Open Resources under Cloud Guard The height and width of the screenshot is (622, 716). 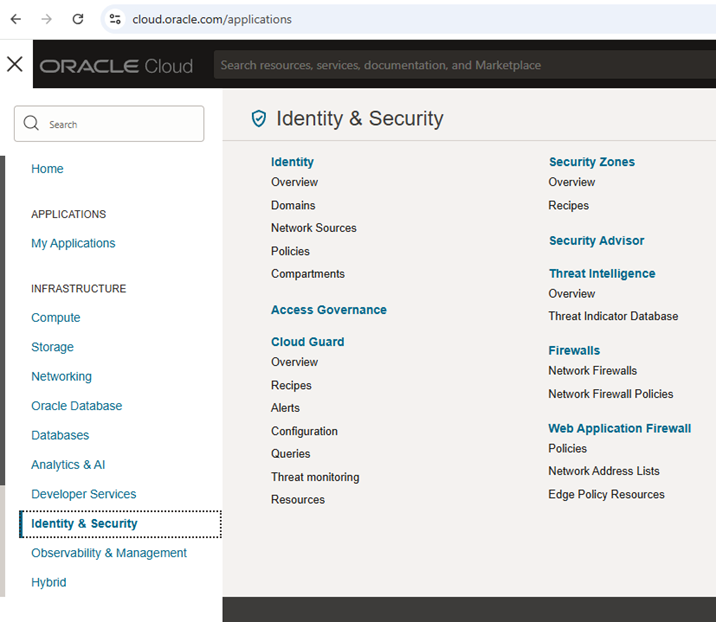298,500
